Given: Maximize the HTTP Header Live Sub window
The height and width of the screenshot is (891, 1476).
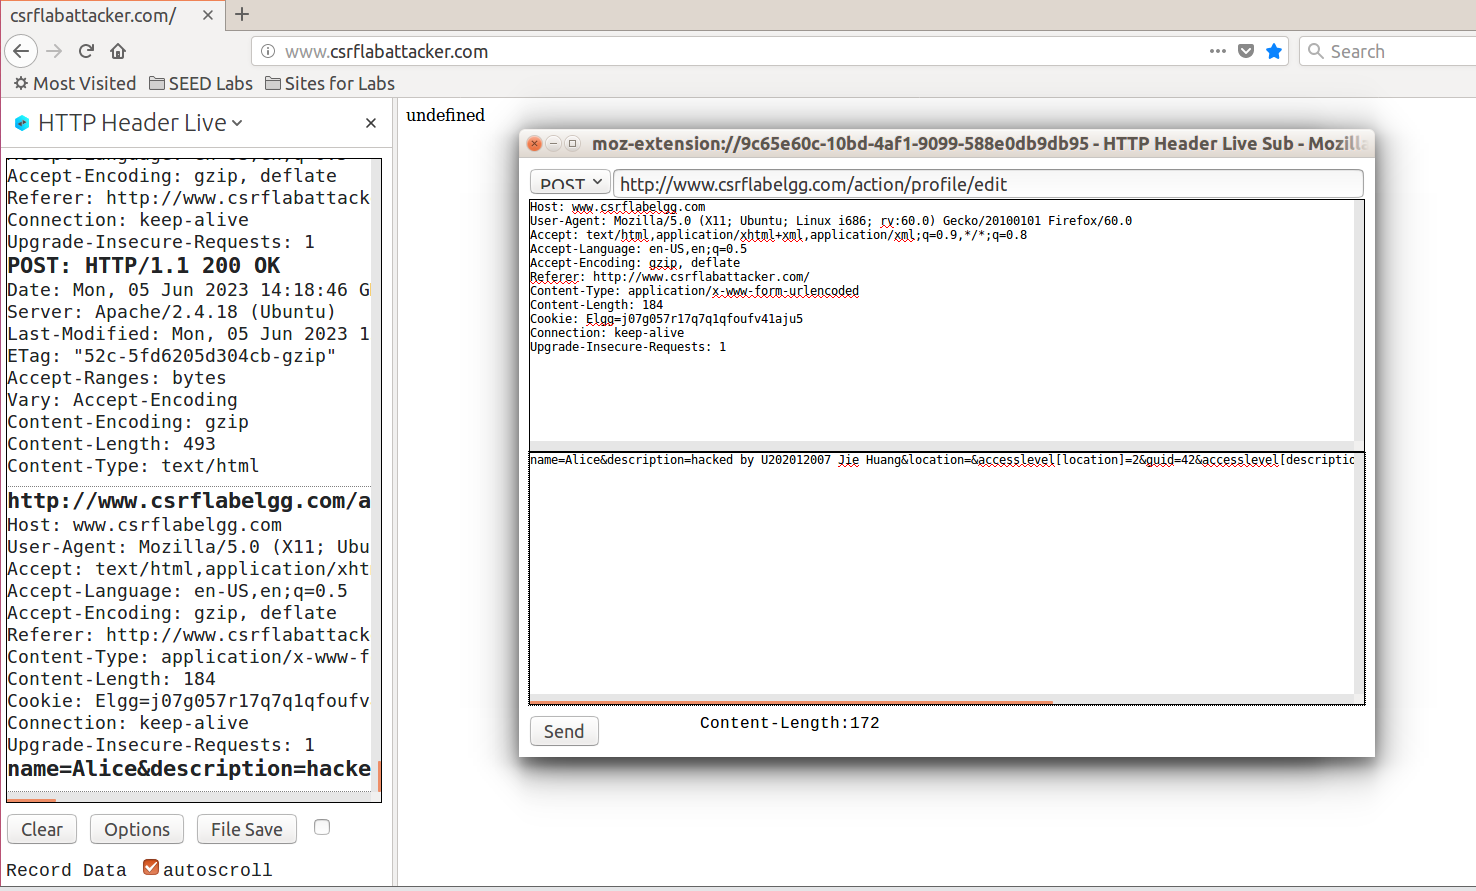Looking at the screenshot, I should click(x=572, y=144).
